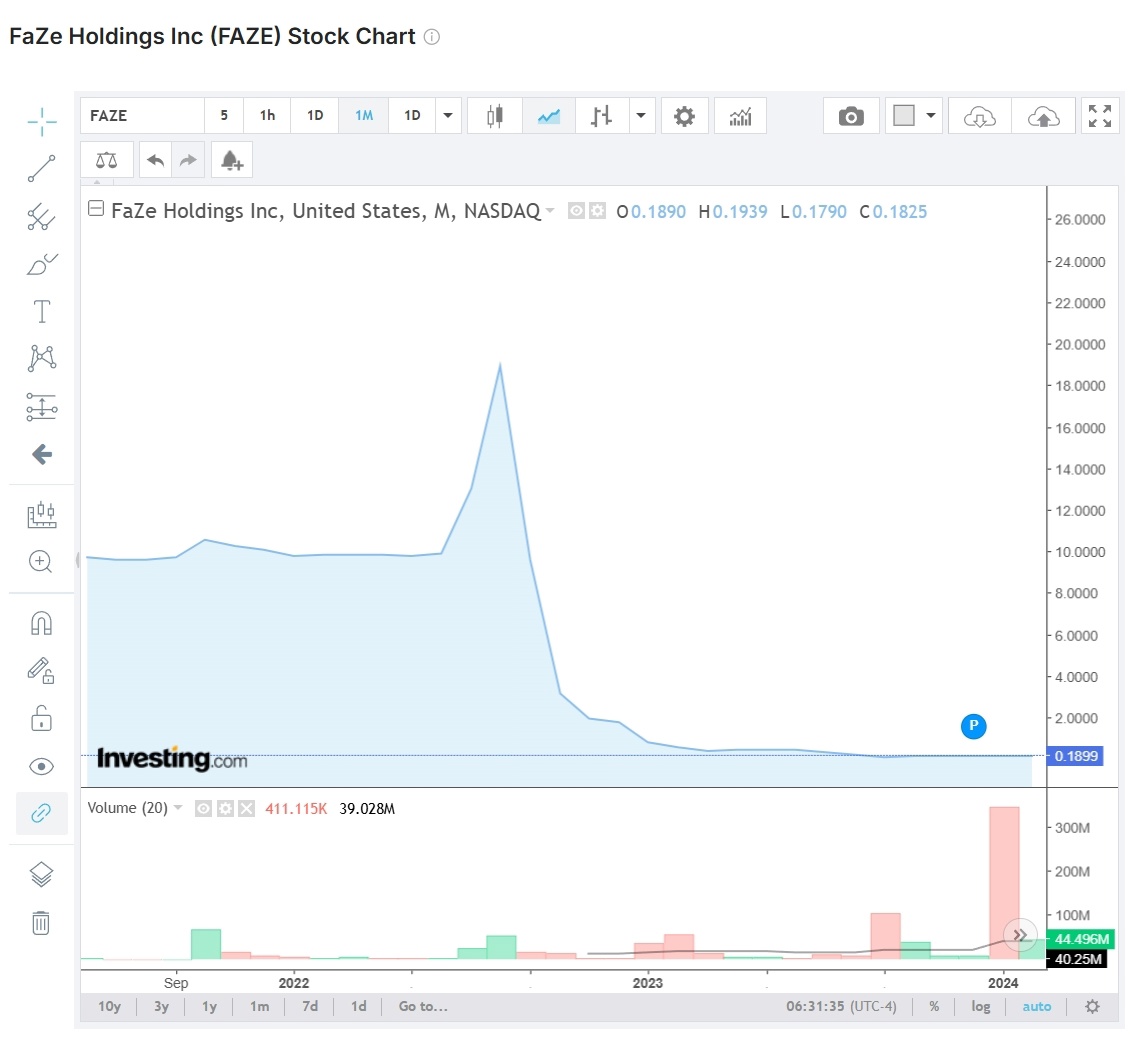Set range to 1d
1134x1039 pixels.
pos(359,1006)
